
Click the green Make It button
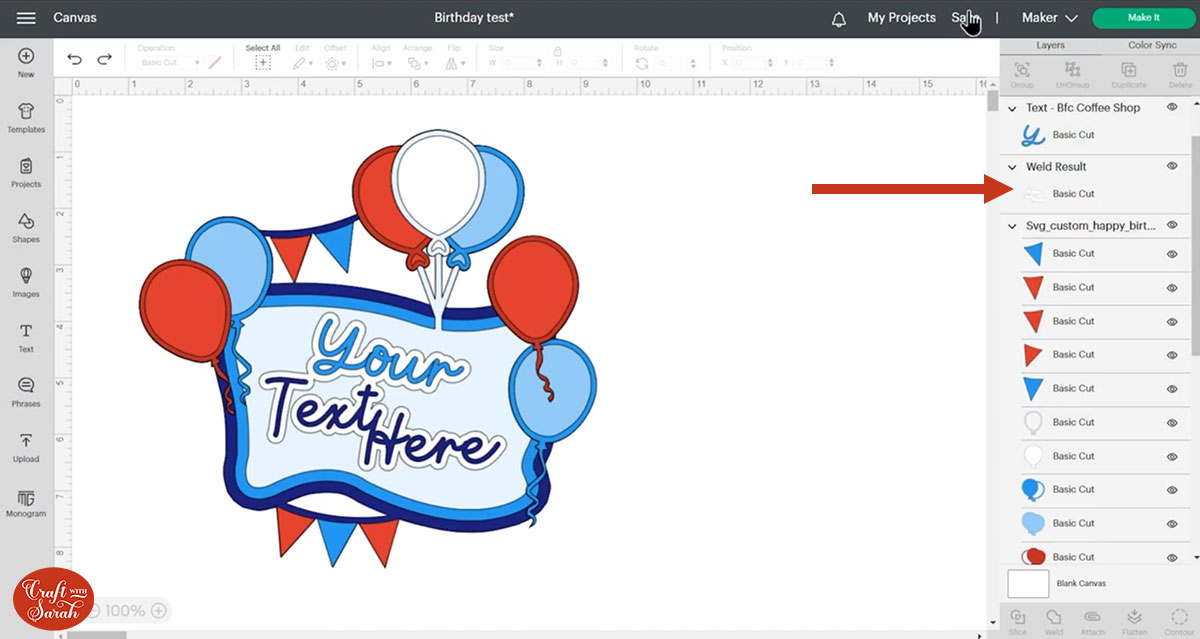tap(1143, 18)
